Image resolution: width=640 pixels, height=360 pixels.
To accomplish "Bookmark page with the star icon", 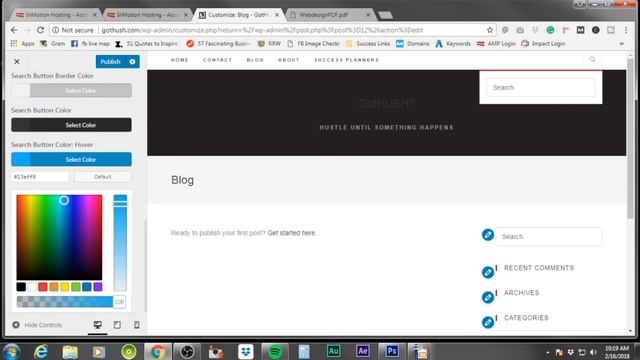I will pyautogui.click(x=490, y=30).
